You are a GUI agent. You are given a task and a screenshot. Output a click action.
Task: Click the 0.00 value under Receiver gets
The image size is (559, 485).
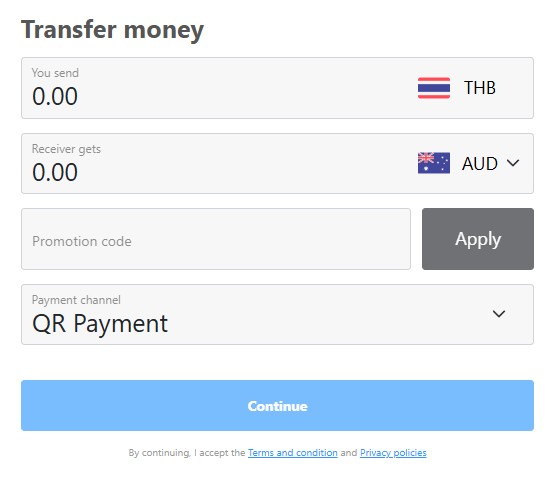55,172
